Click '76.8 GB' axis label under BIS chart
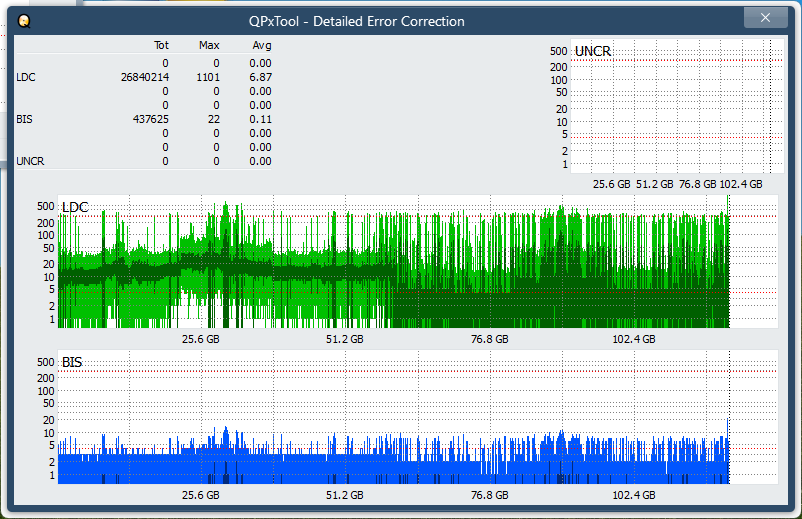 pyautogui.click(x=489, y=495)
